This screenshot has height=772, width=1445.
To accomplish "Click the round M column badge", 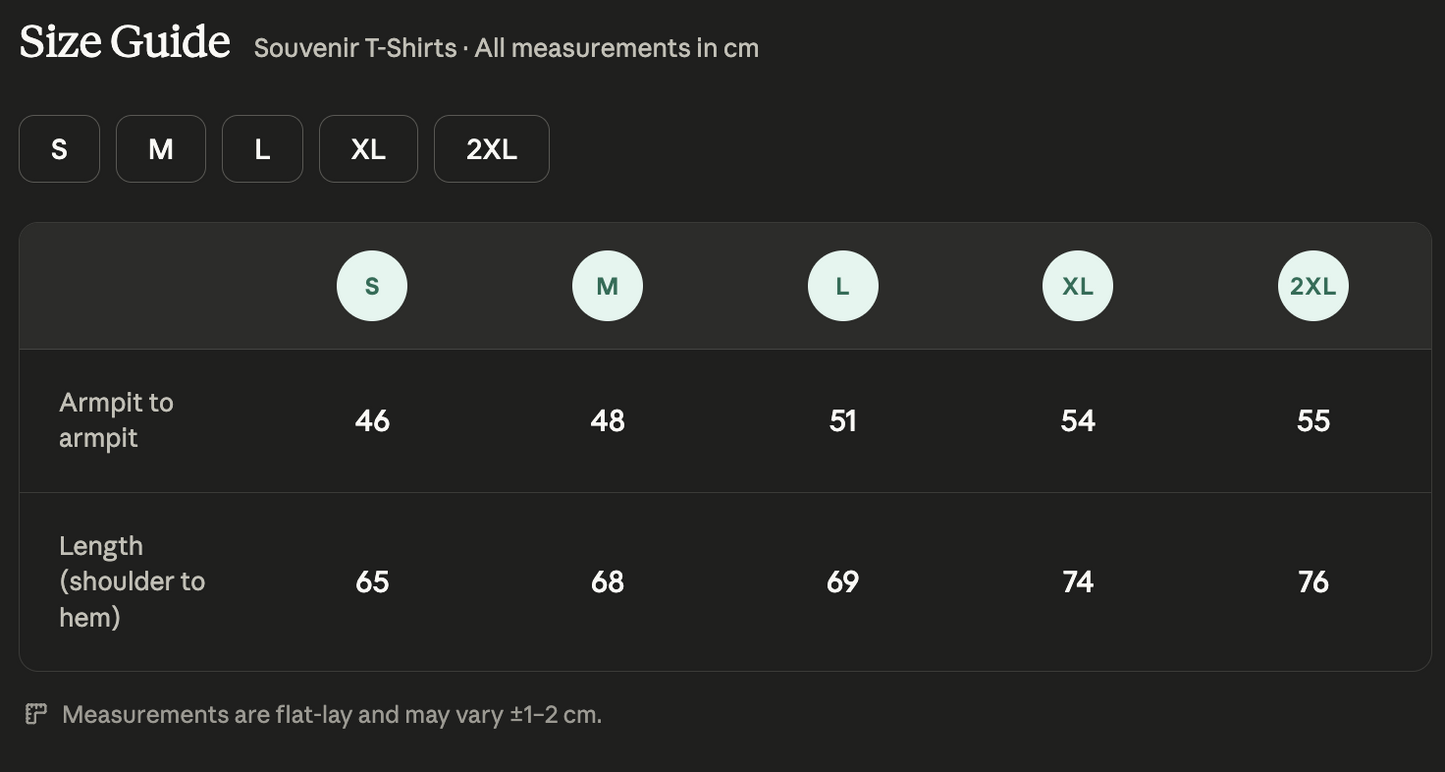I will 607,286.
